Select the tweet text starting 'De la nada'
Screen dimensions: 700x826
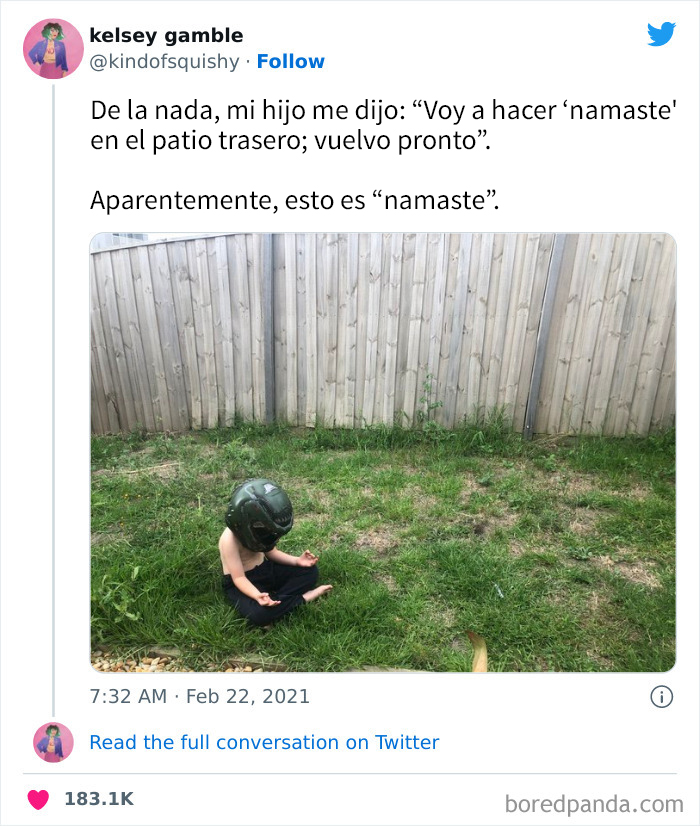[x=383, y=125]
